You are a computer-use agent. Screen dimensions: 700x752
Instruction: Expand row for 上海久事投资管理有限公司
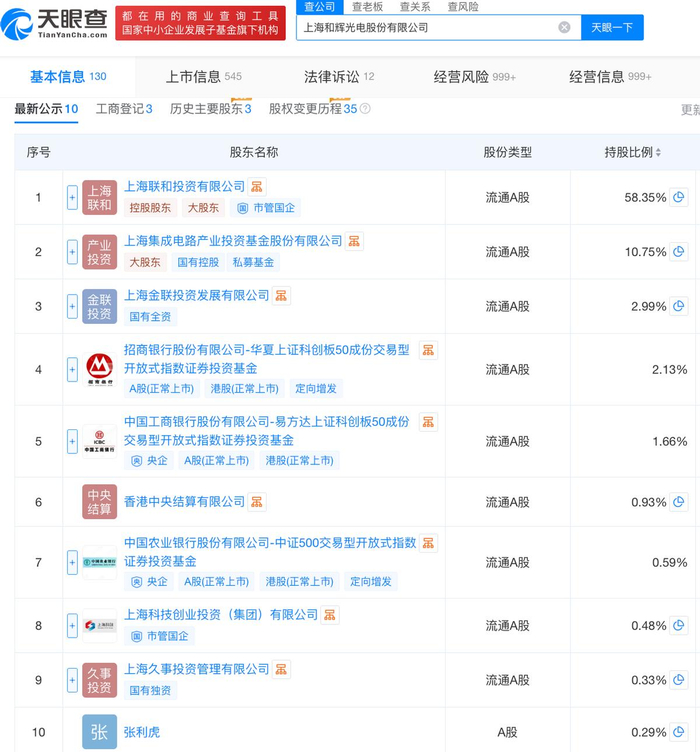tap(72, 680)
